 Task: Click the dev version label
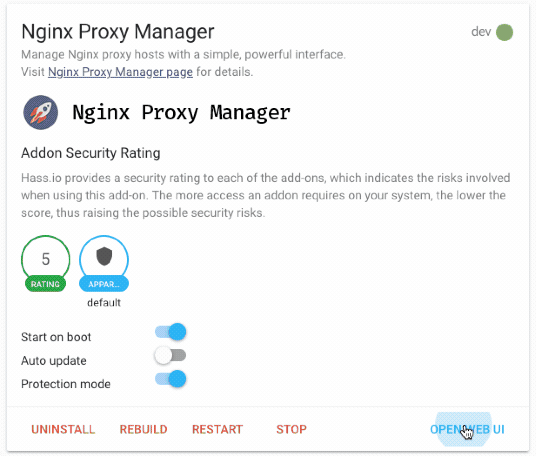(481, 32)
